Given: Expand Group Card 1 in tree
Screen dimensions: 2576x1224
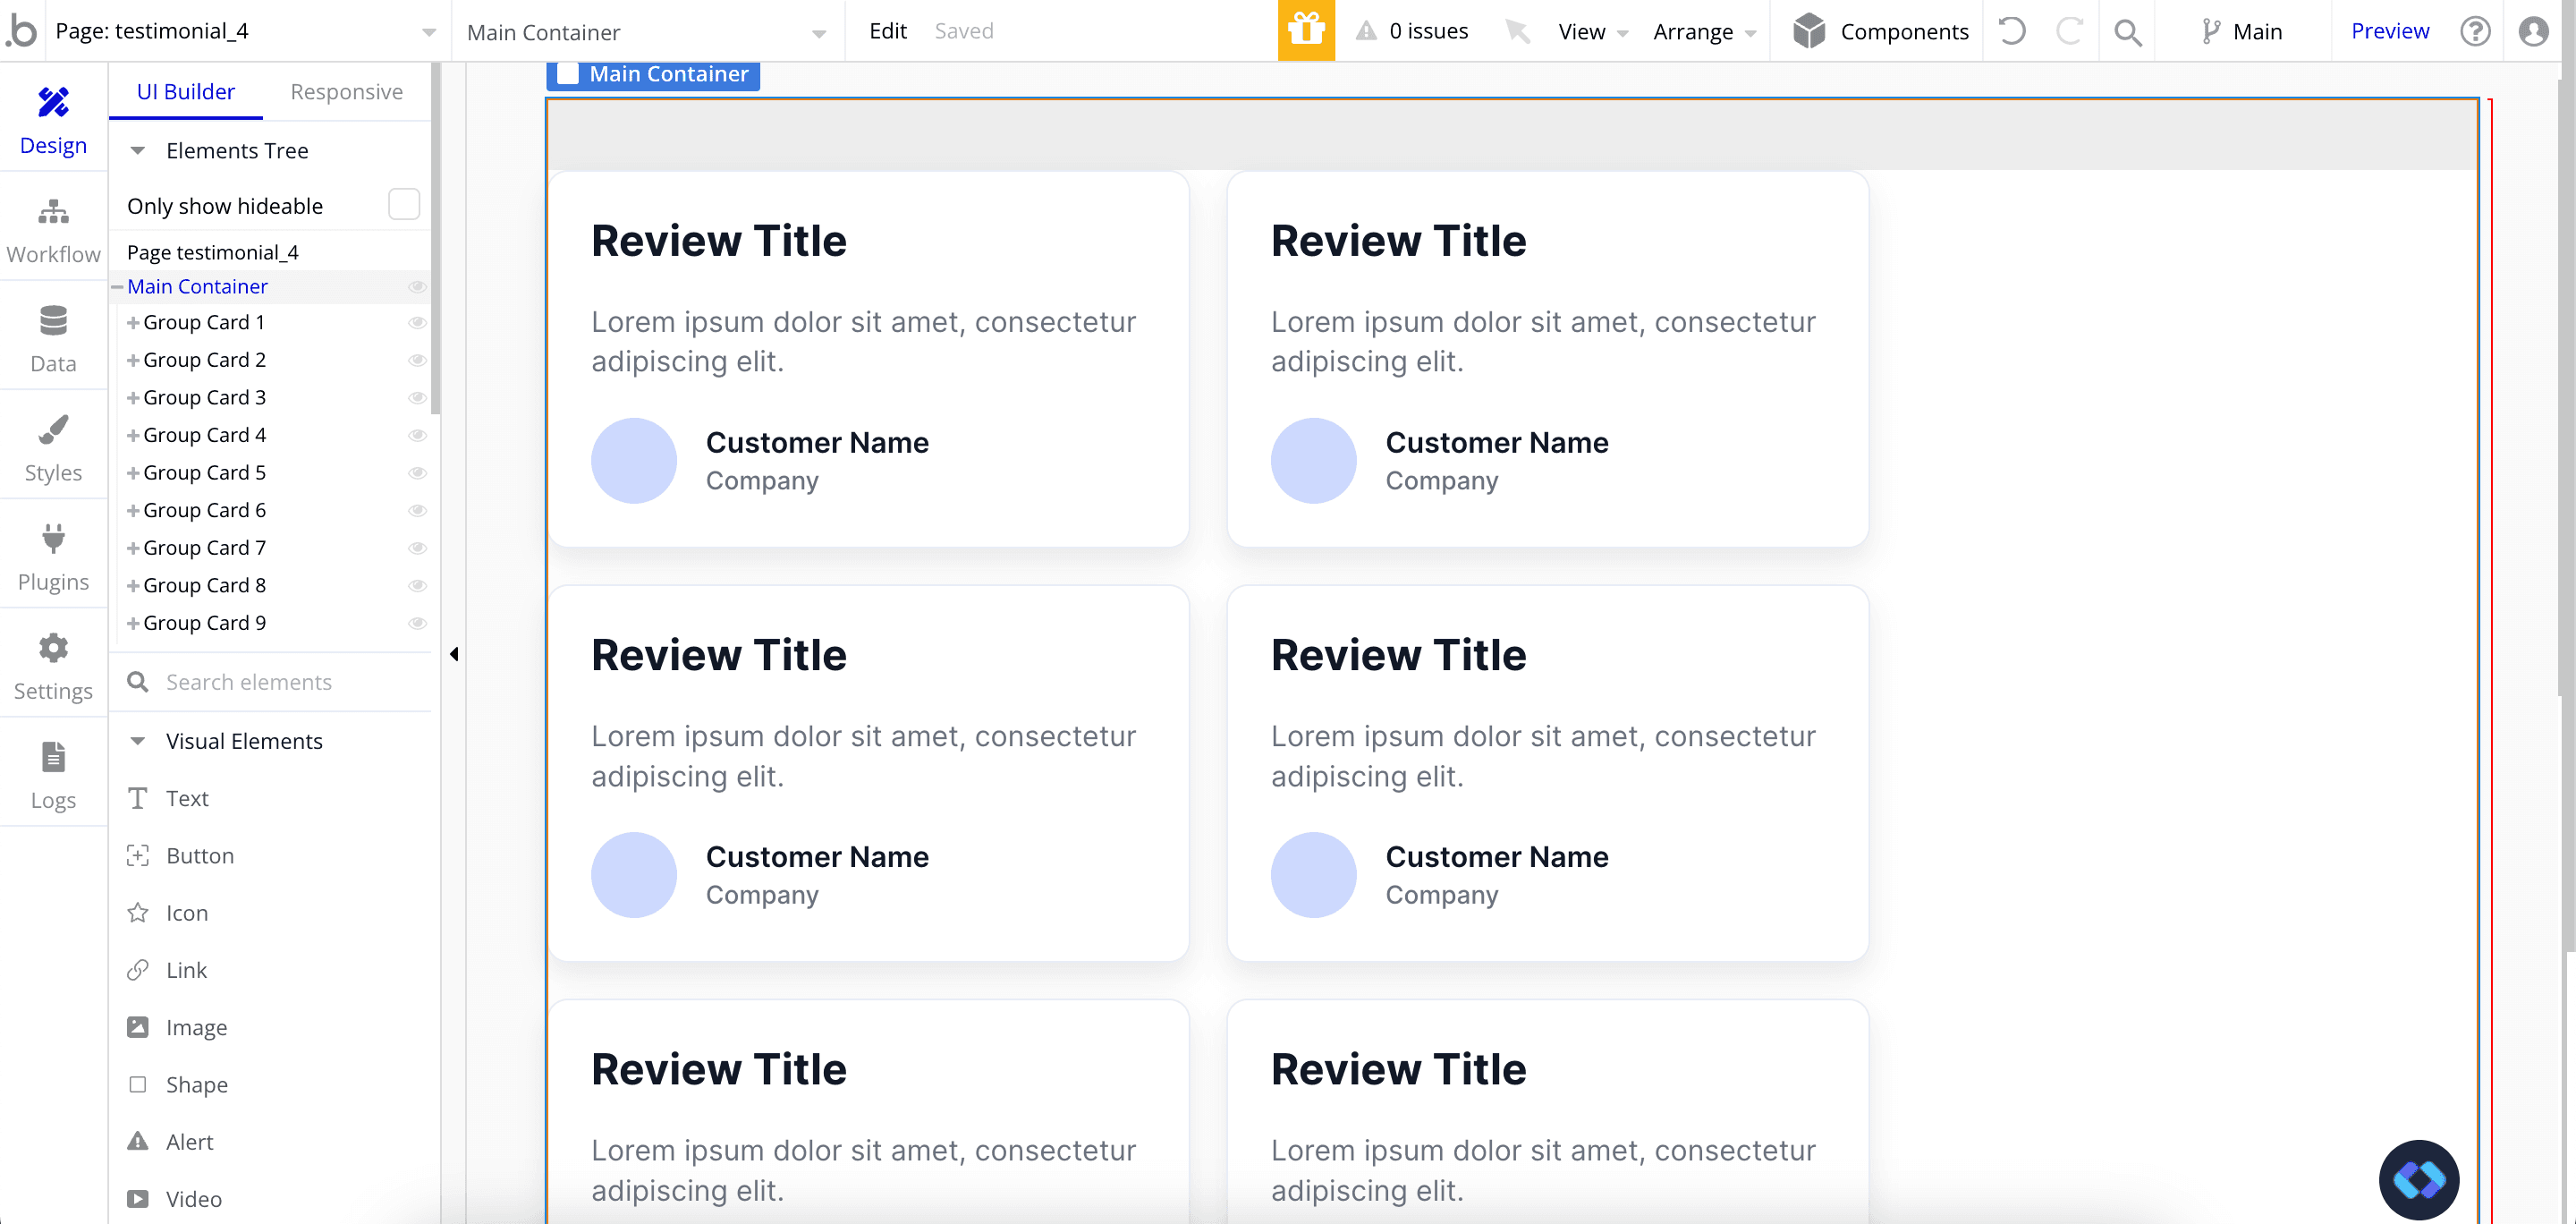Looking at the screenshot, I should [133, 322].
